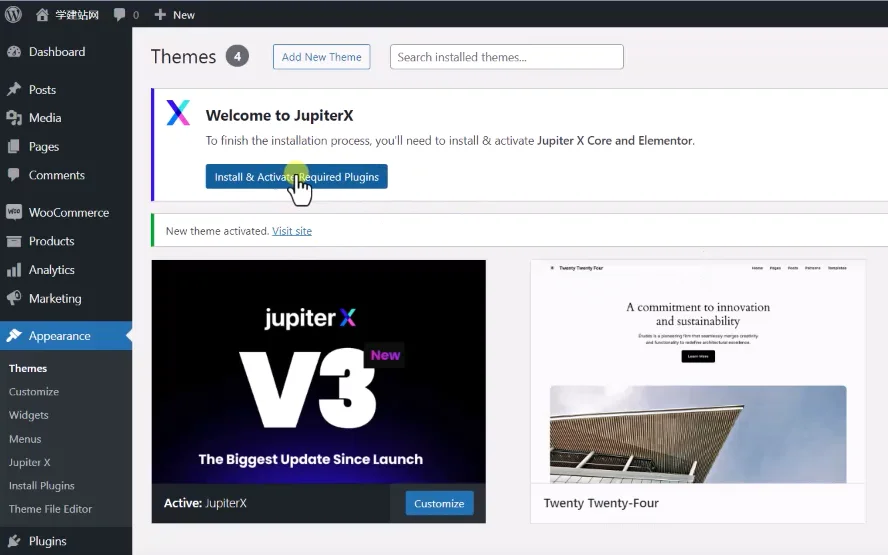Click the Twenty Twenty-Four theme screenshot
Screen dimensions: 888x555
pos(698,372)
